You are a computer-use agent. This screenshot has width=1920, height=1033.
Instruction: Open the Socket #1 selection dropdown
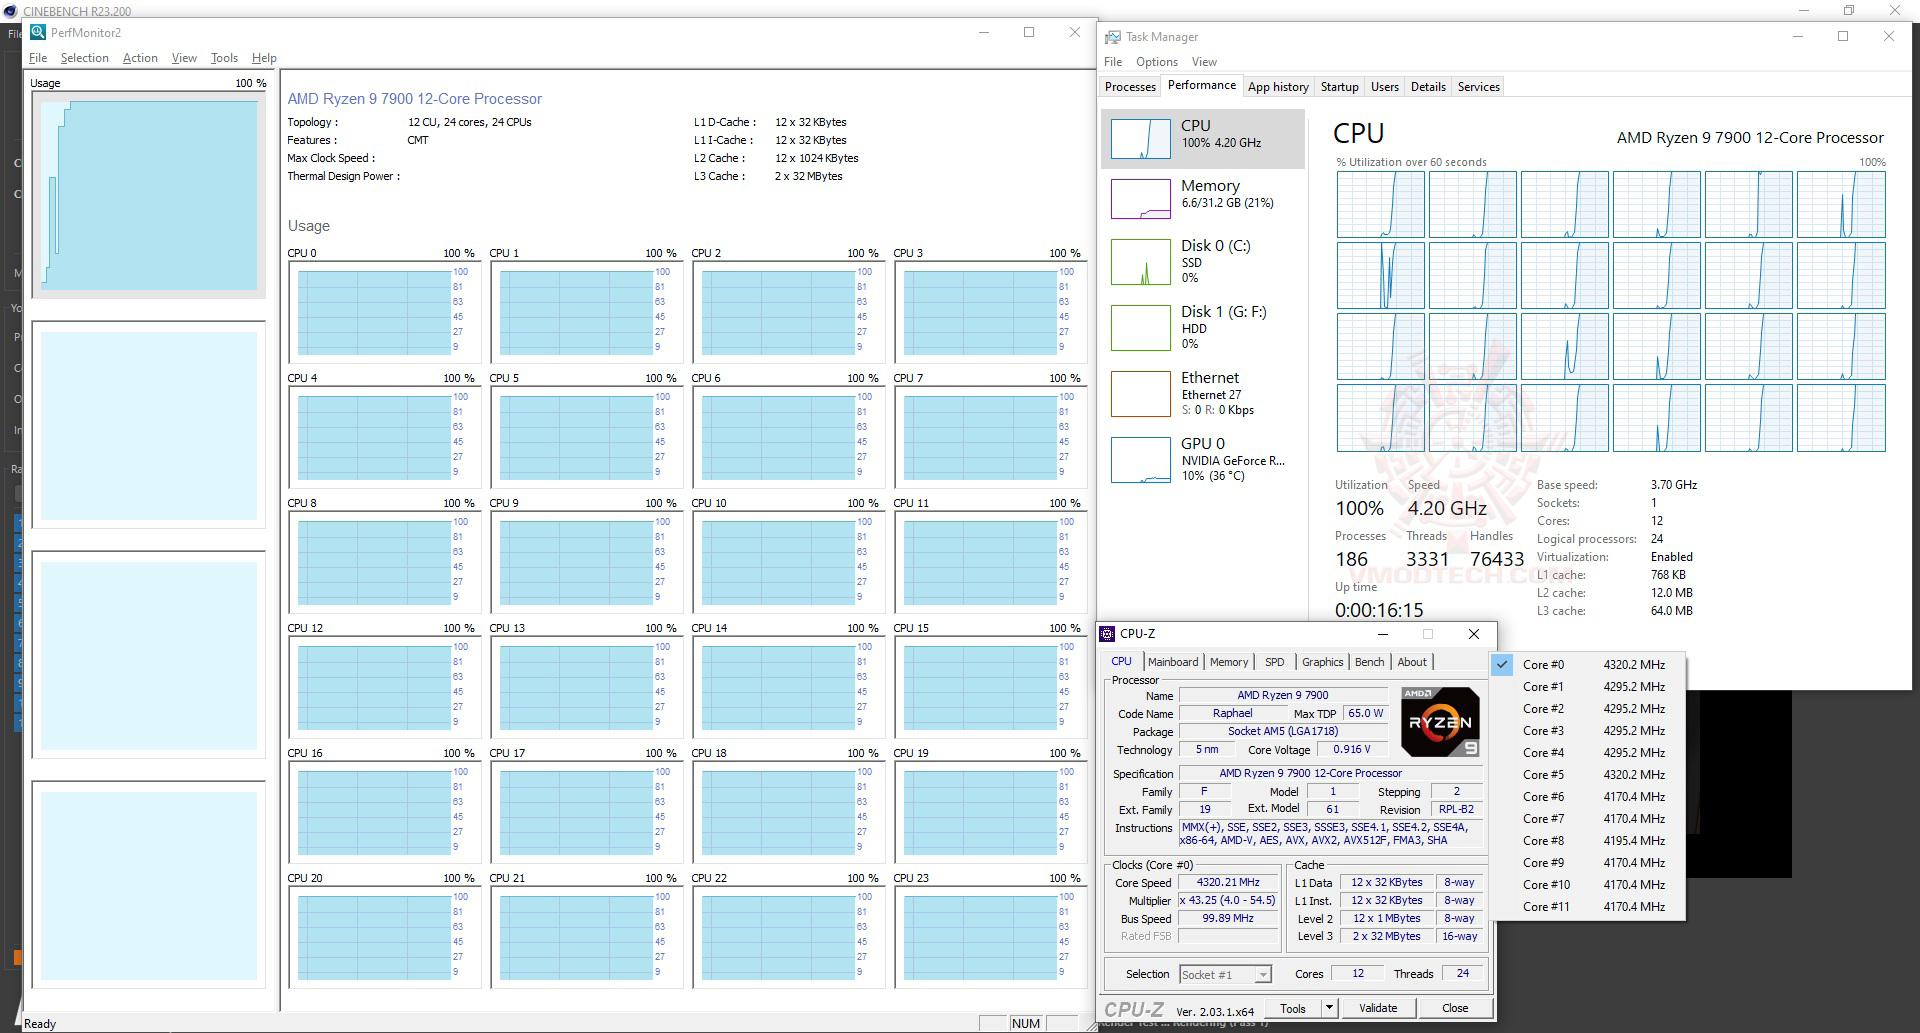point(1225,974)
